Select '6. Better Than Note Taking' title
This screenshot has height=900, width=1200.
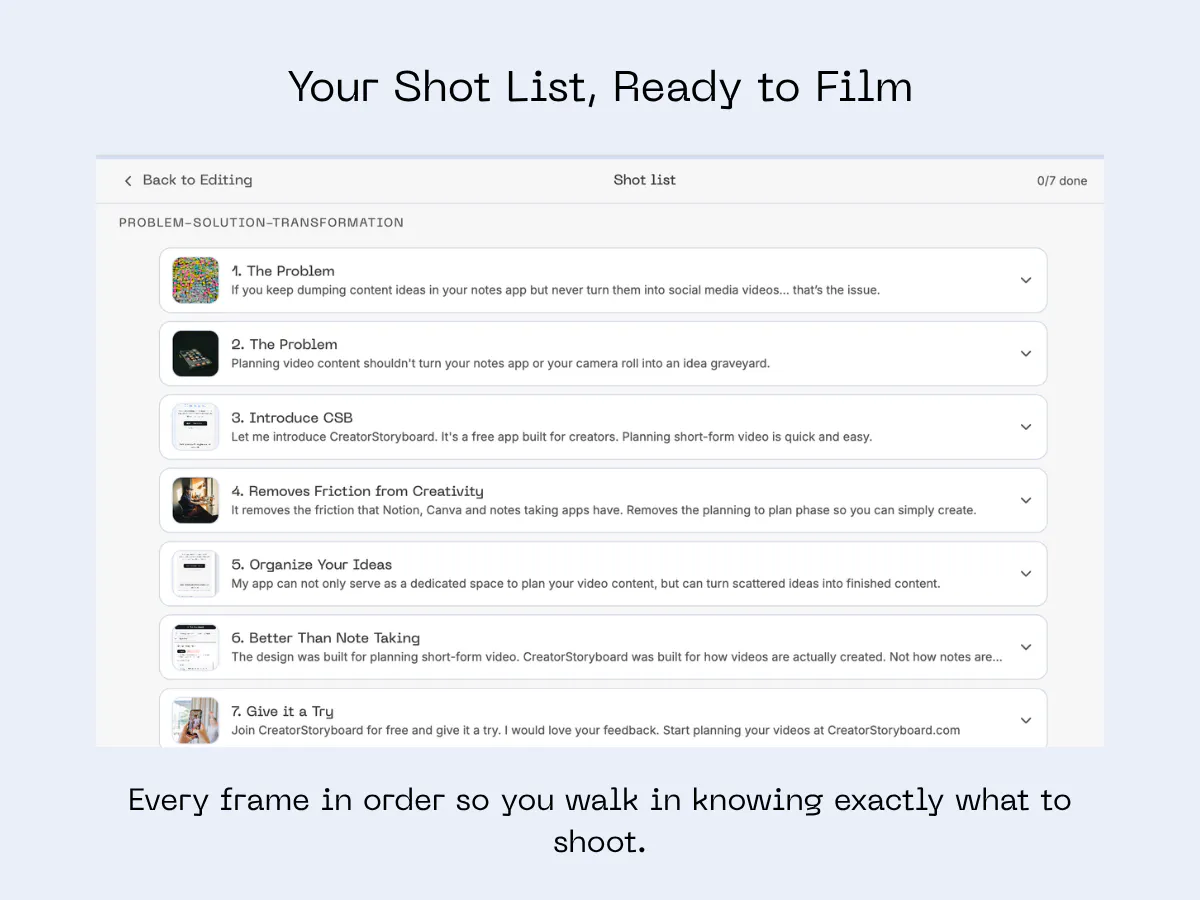tap(325, 638)
